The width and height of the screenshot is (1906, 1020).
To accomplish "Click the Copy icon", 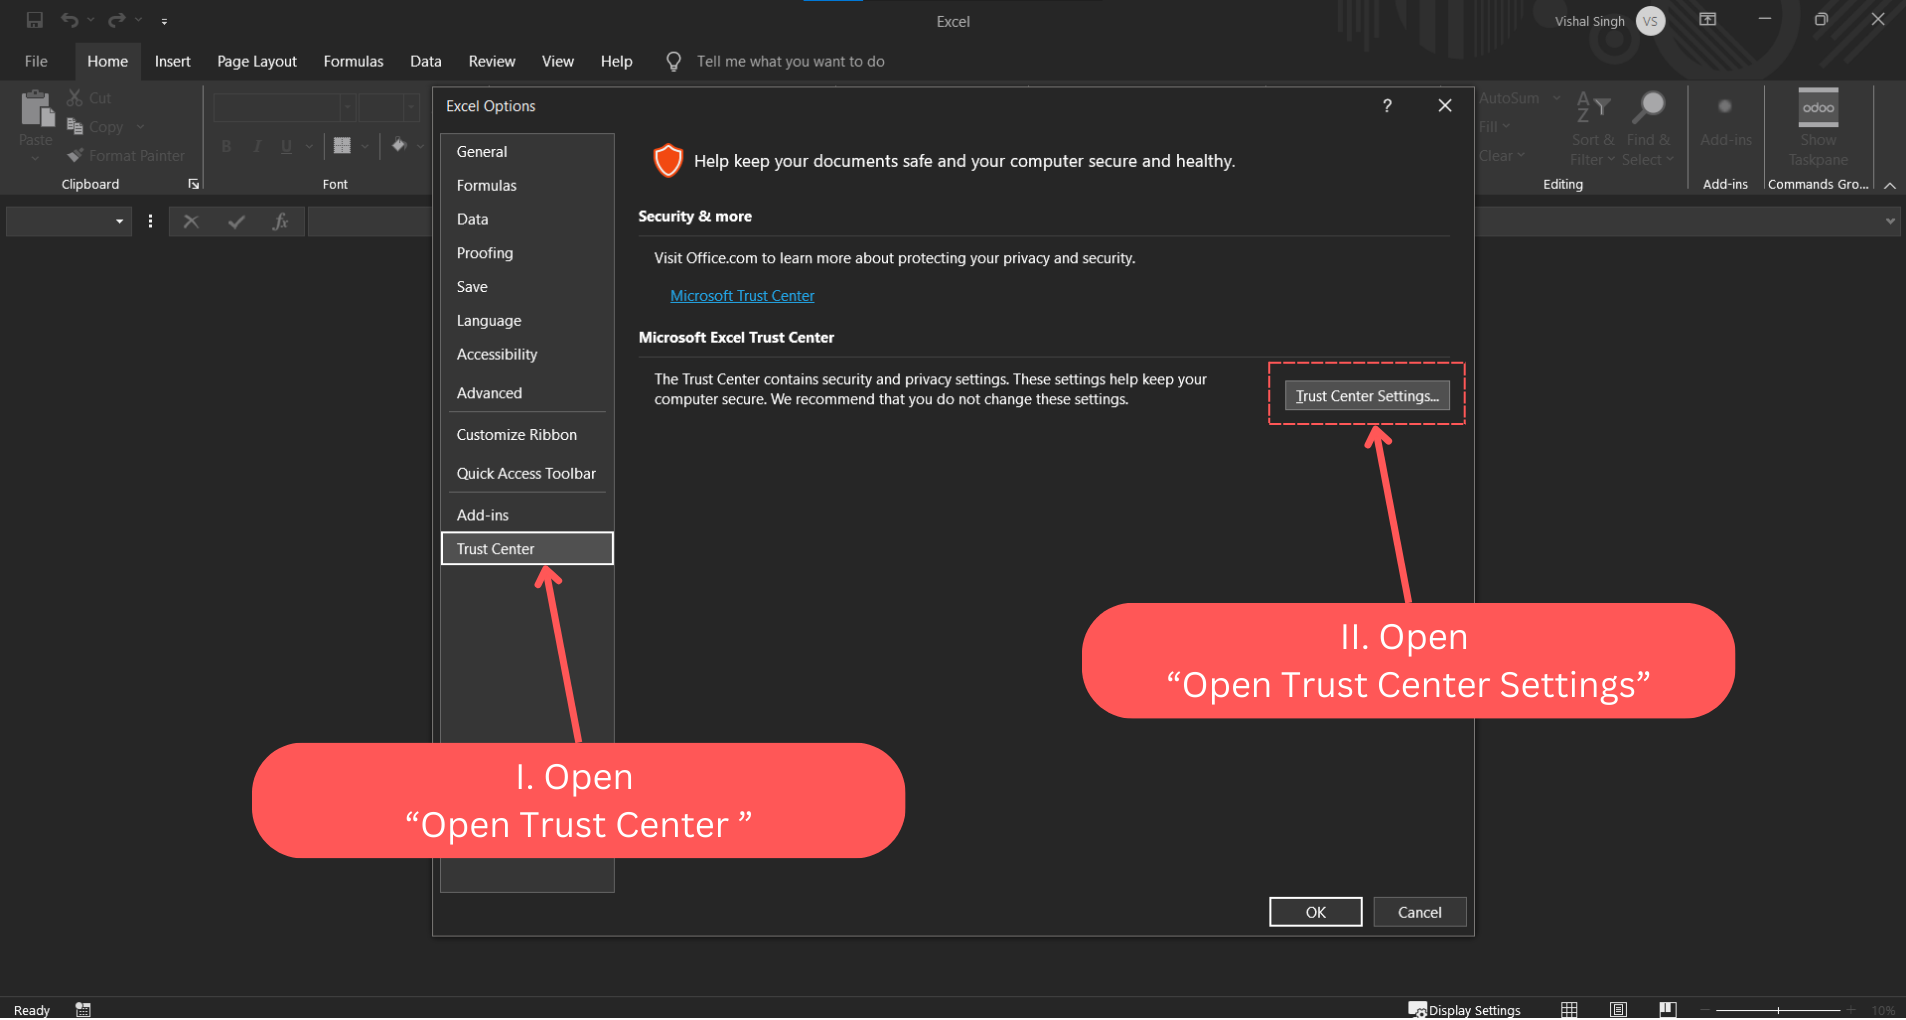I will (75, 126).
